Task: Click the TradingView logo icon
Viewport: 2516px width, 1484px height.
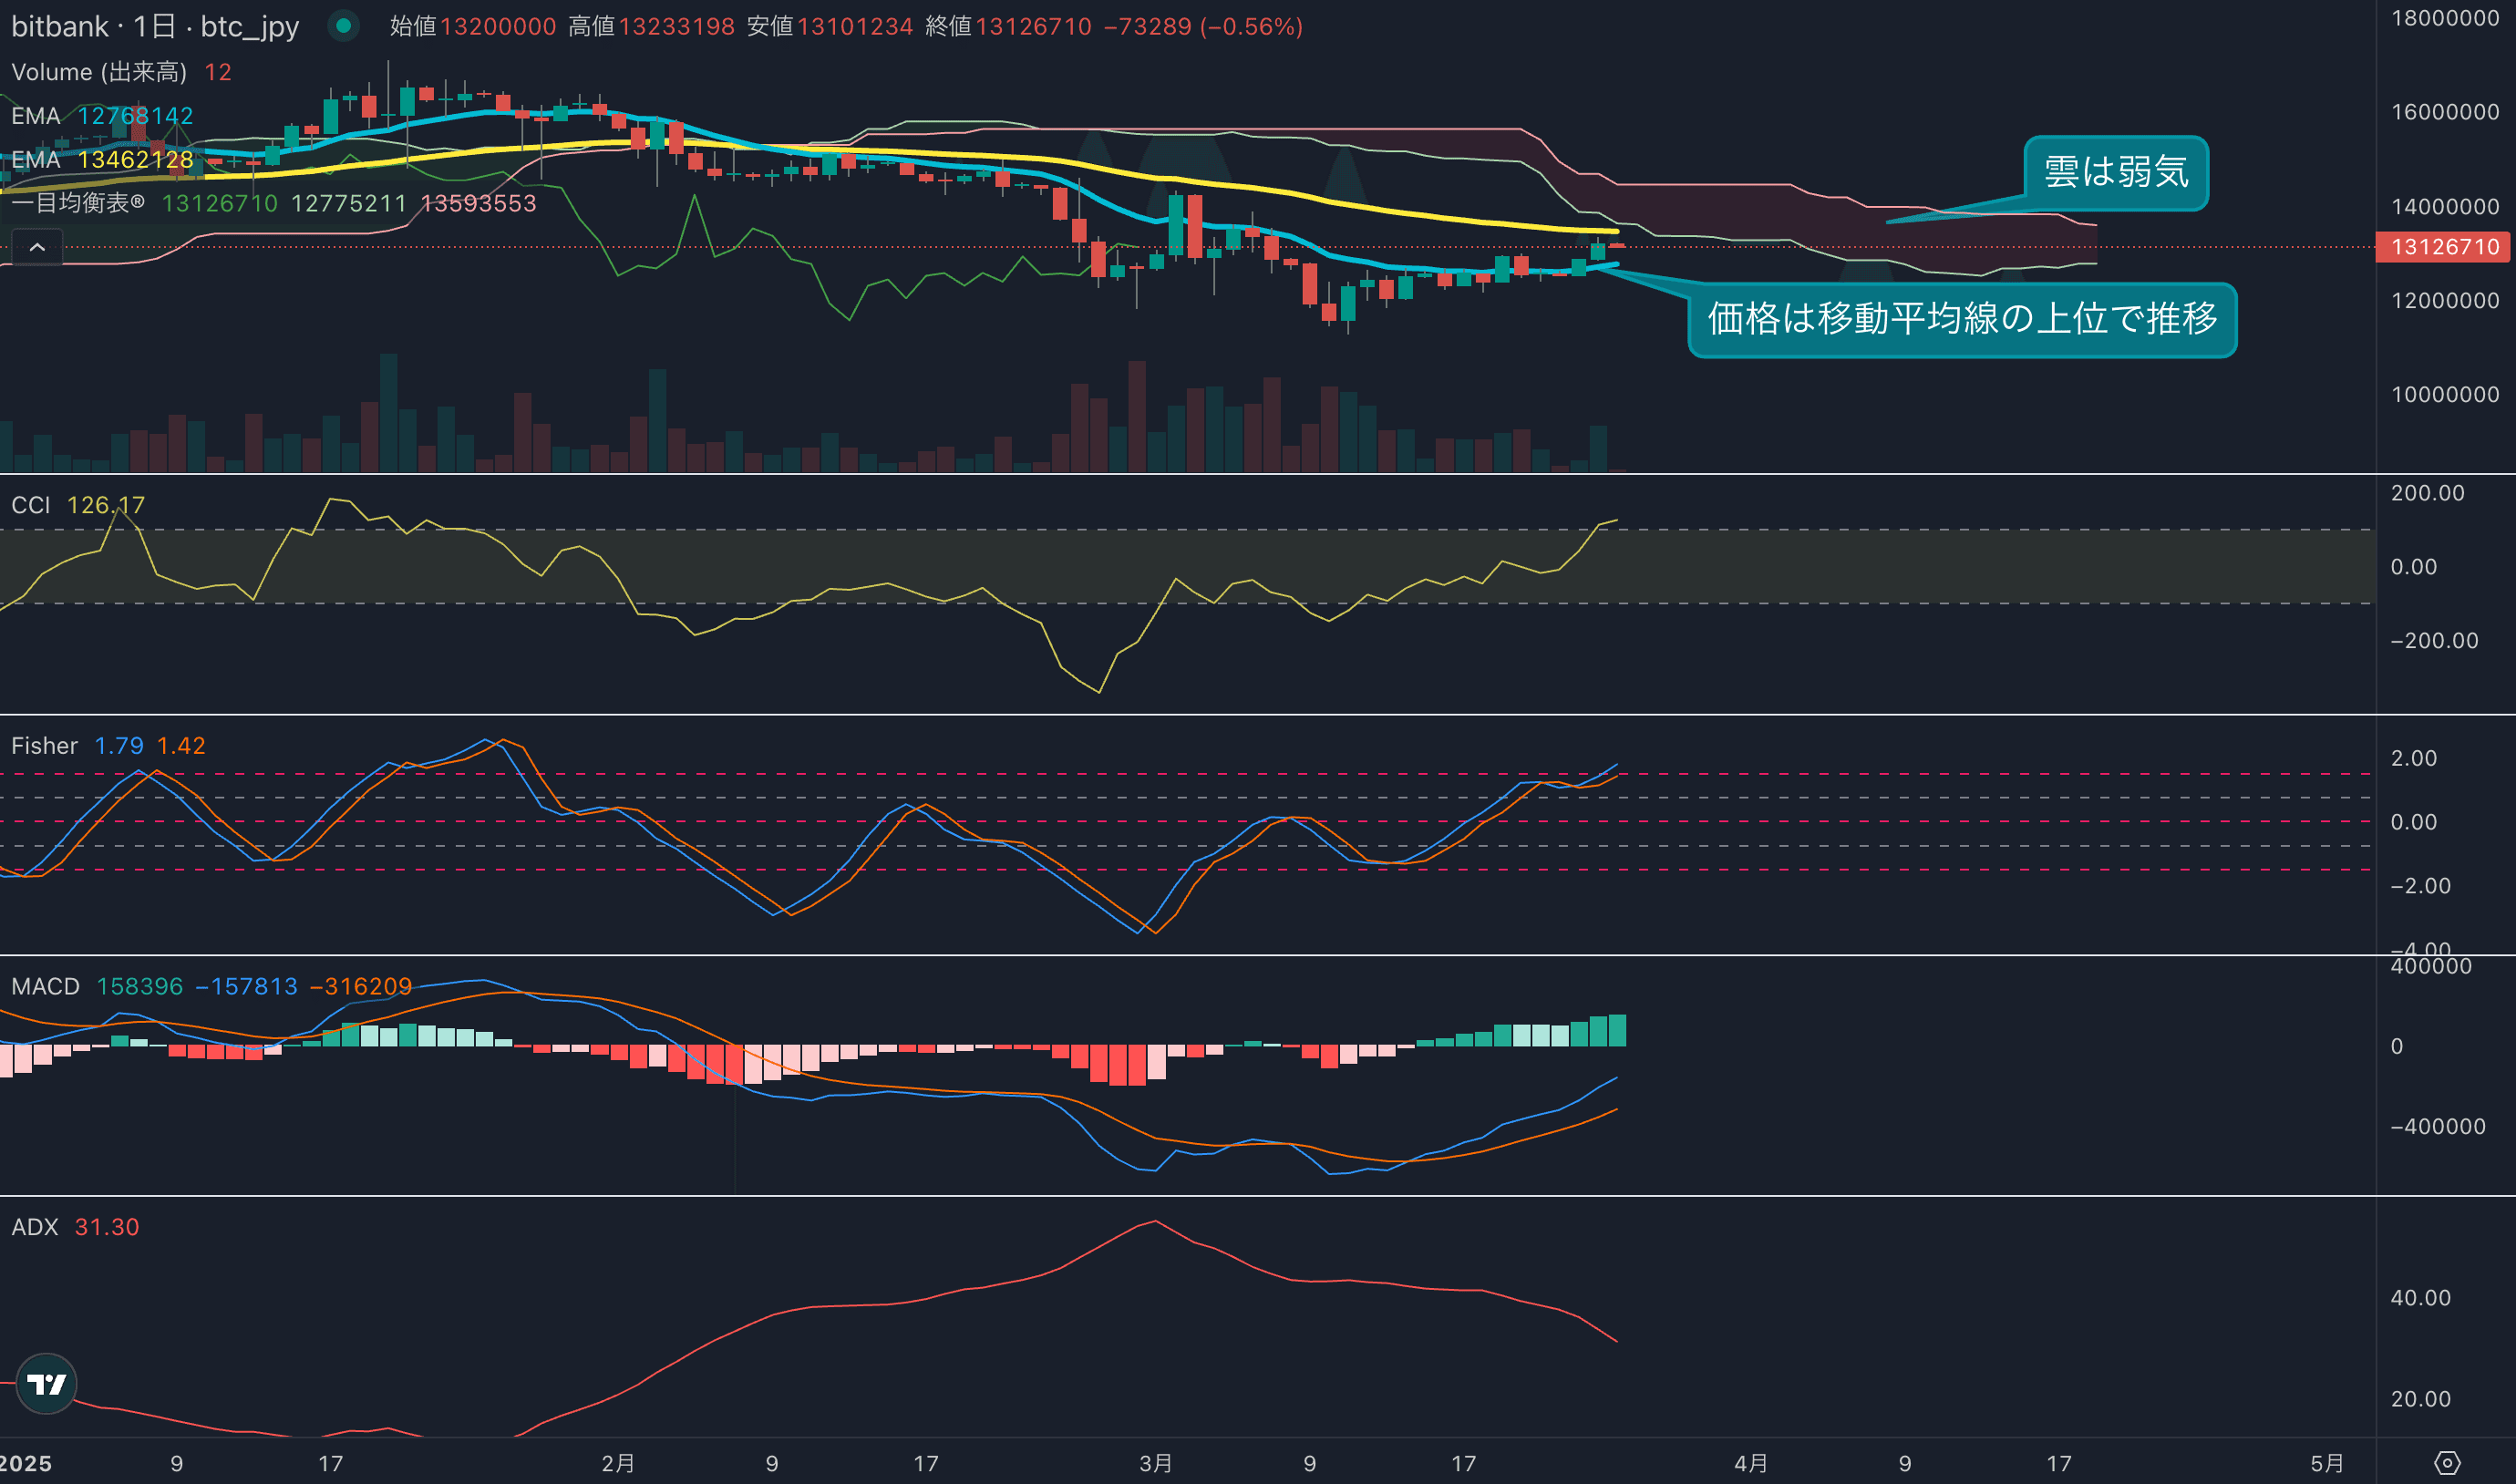Action: pyautogui.click(x=46, y=1383)
